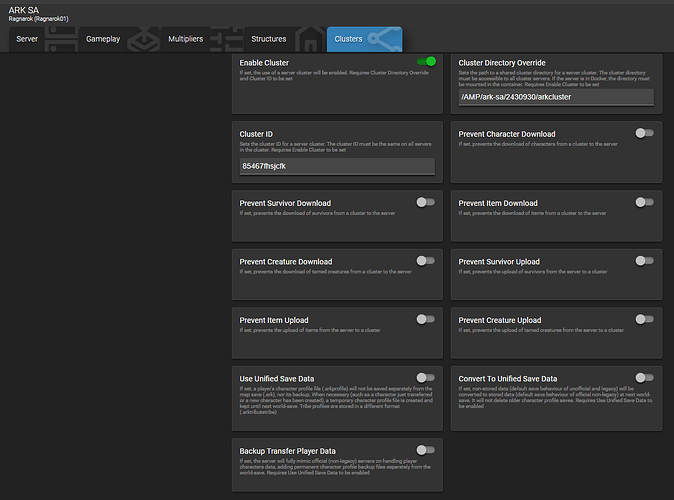
Task: Click the Prevent Creature Upload label
Action: [x=500, y=320]
